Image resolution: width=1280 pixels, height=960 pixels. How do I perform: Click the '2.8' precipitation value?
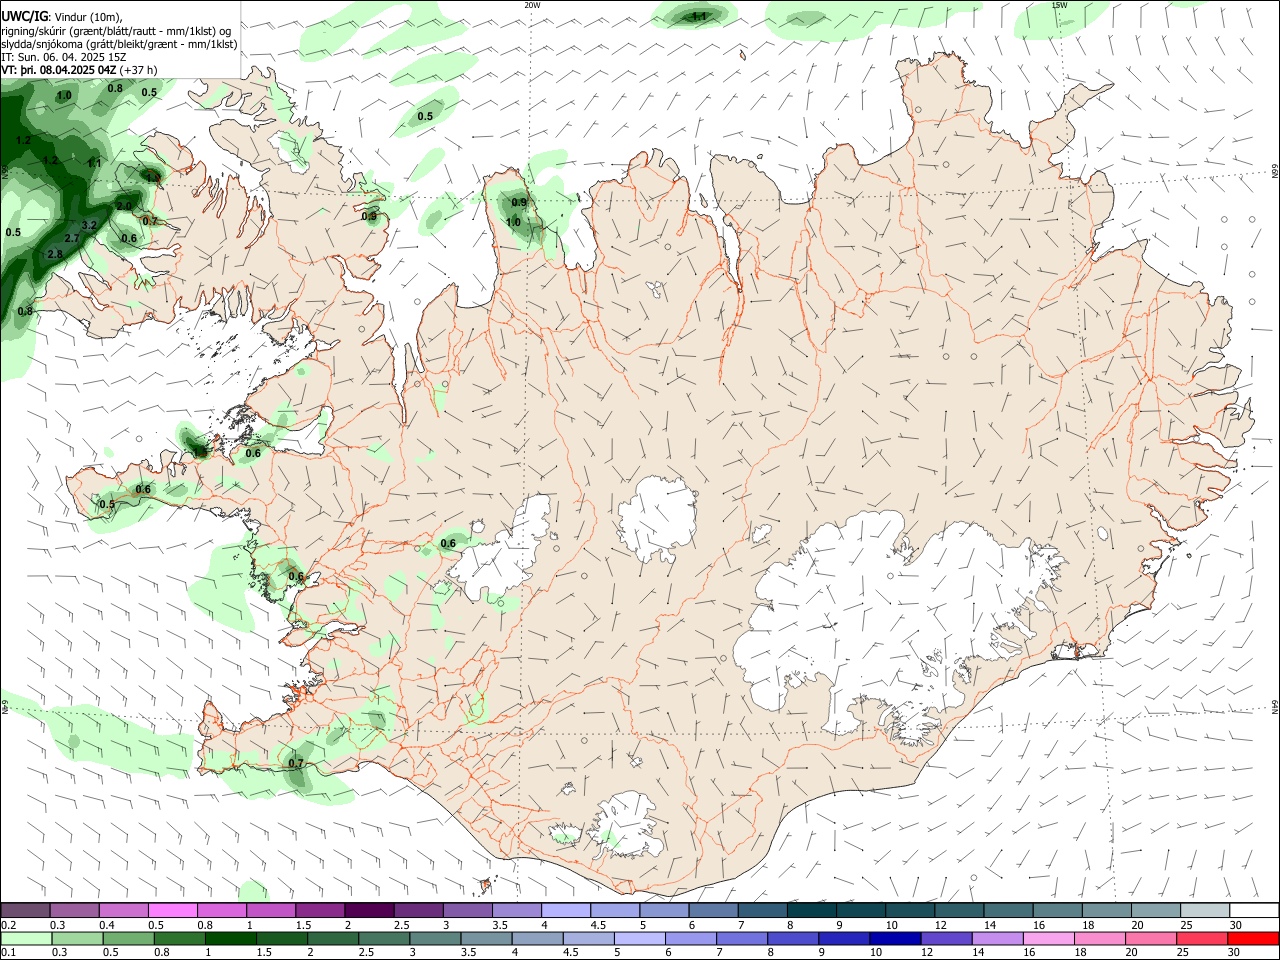(55, 255)
